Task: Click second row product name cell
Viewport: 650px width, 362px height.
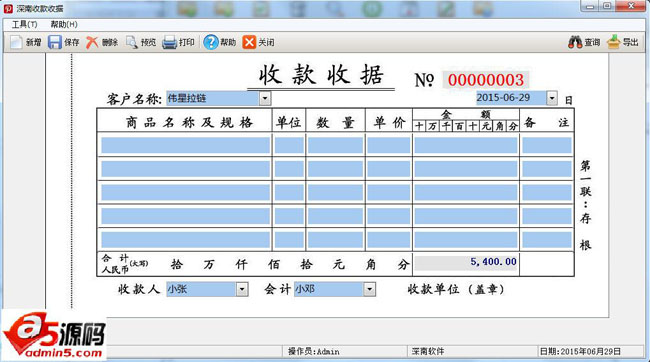Action: point(185,170)
